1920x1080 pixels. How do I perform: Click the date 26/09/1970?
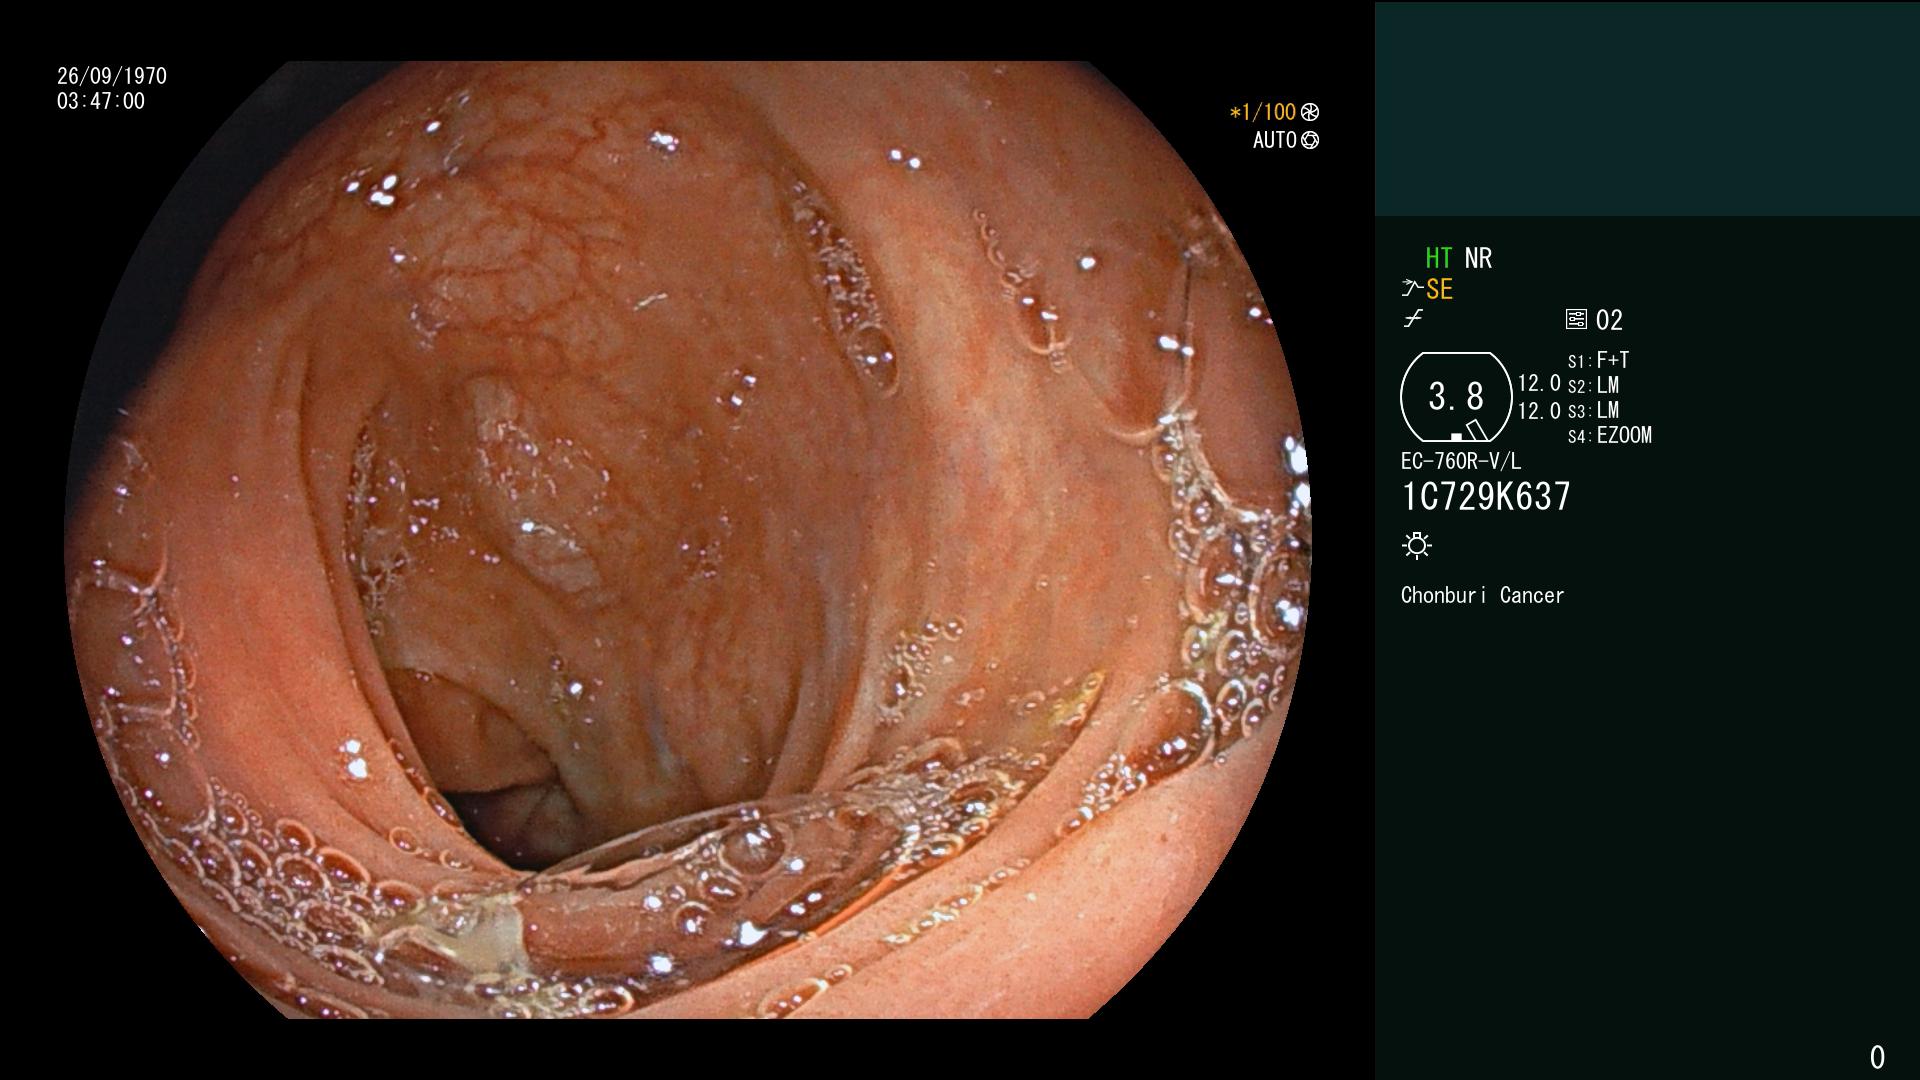click(112, 76)
